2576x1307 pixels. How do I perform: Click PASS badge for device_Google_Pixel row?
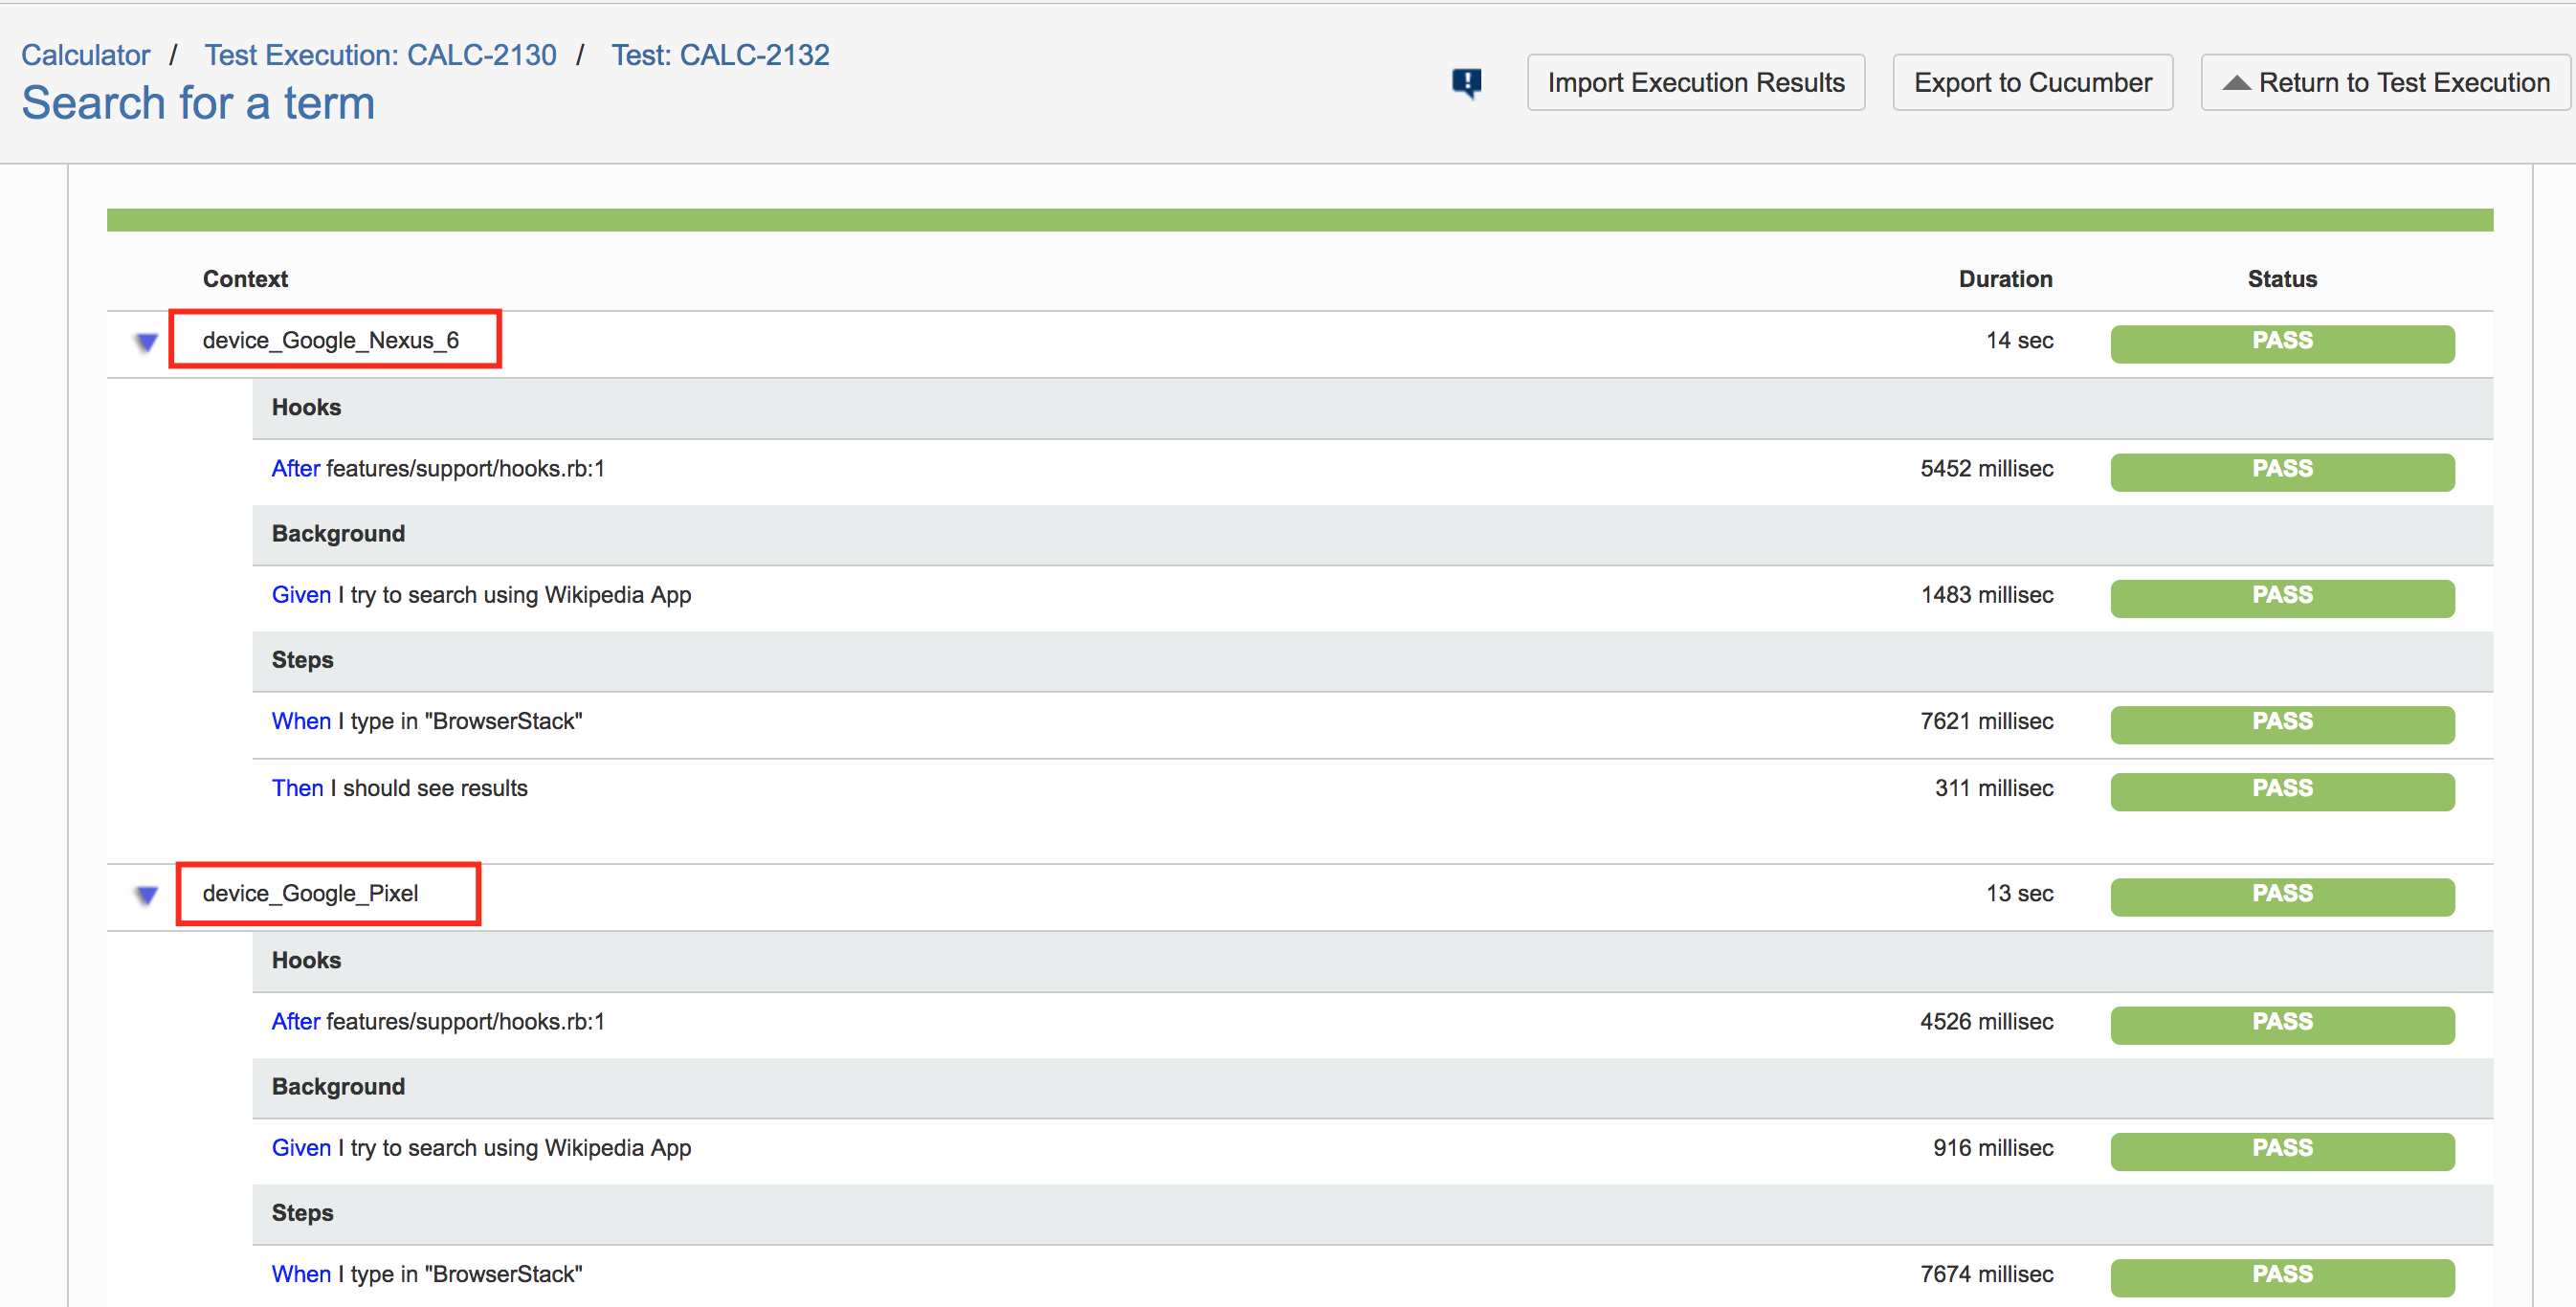2282,896
